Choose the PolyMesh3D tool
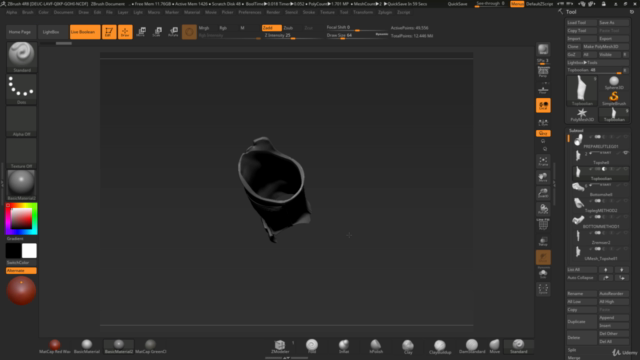The width and height of the screenshot is (640, 360). pos(582,115)
